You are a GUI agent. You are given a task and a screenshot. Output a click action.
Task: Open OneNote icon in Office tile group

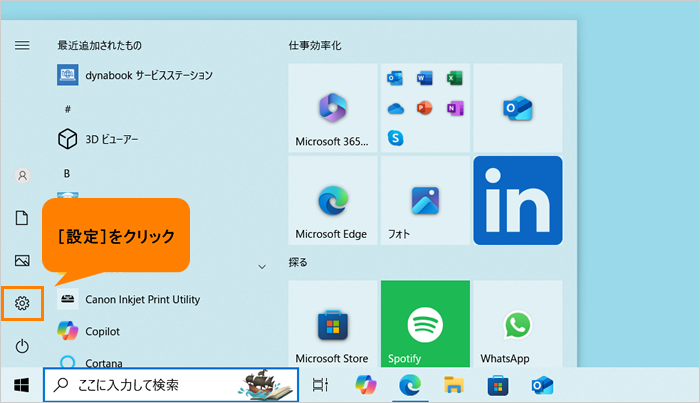pos(454,108)
